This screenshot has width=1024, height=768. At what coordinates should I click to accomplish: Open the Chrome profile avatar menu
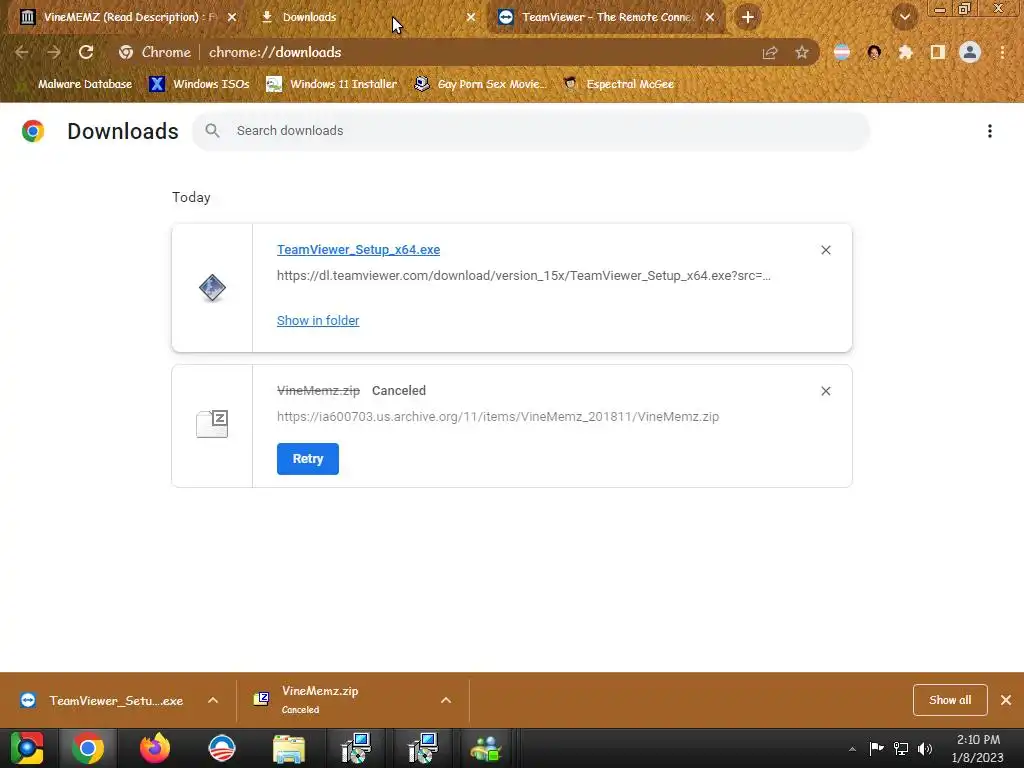970,52
